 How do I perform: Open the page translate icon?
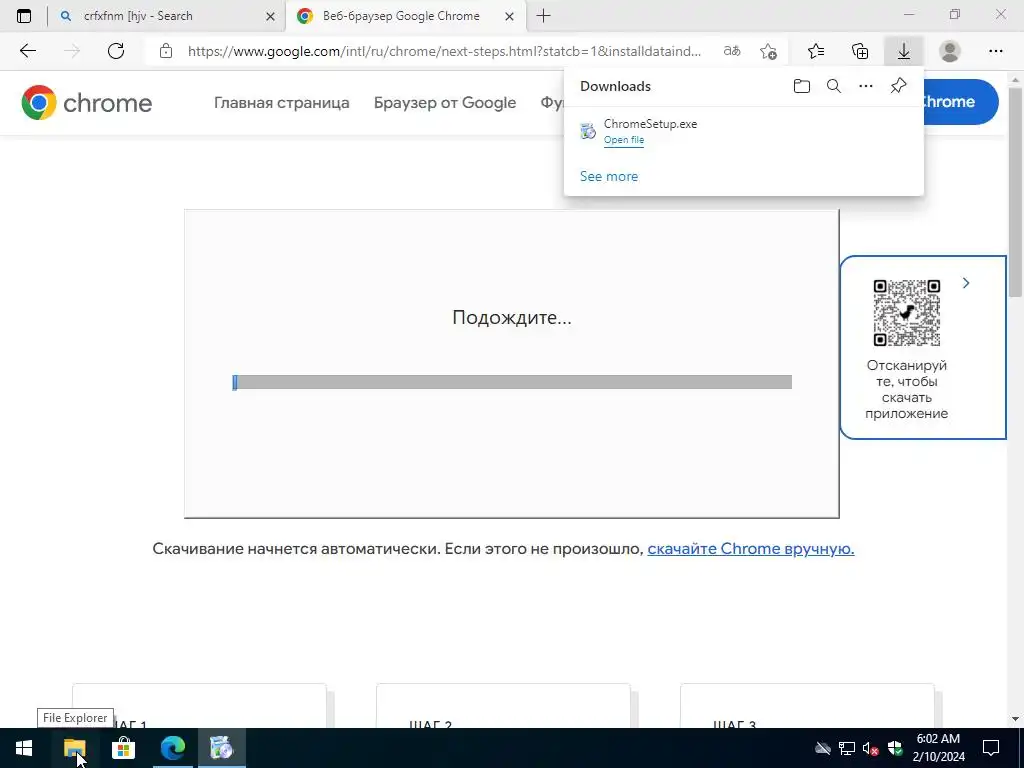point(732,51)
